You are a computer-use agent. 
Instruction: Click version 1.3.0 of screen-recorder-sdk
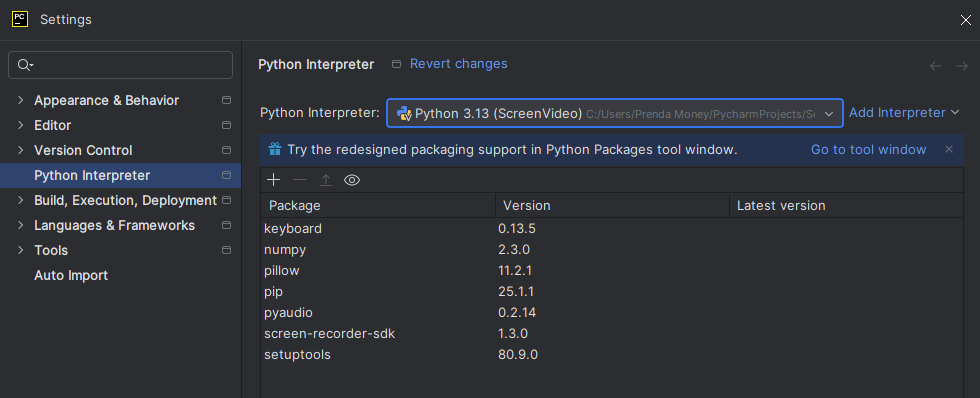click(513, 334)
